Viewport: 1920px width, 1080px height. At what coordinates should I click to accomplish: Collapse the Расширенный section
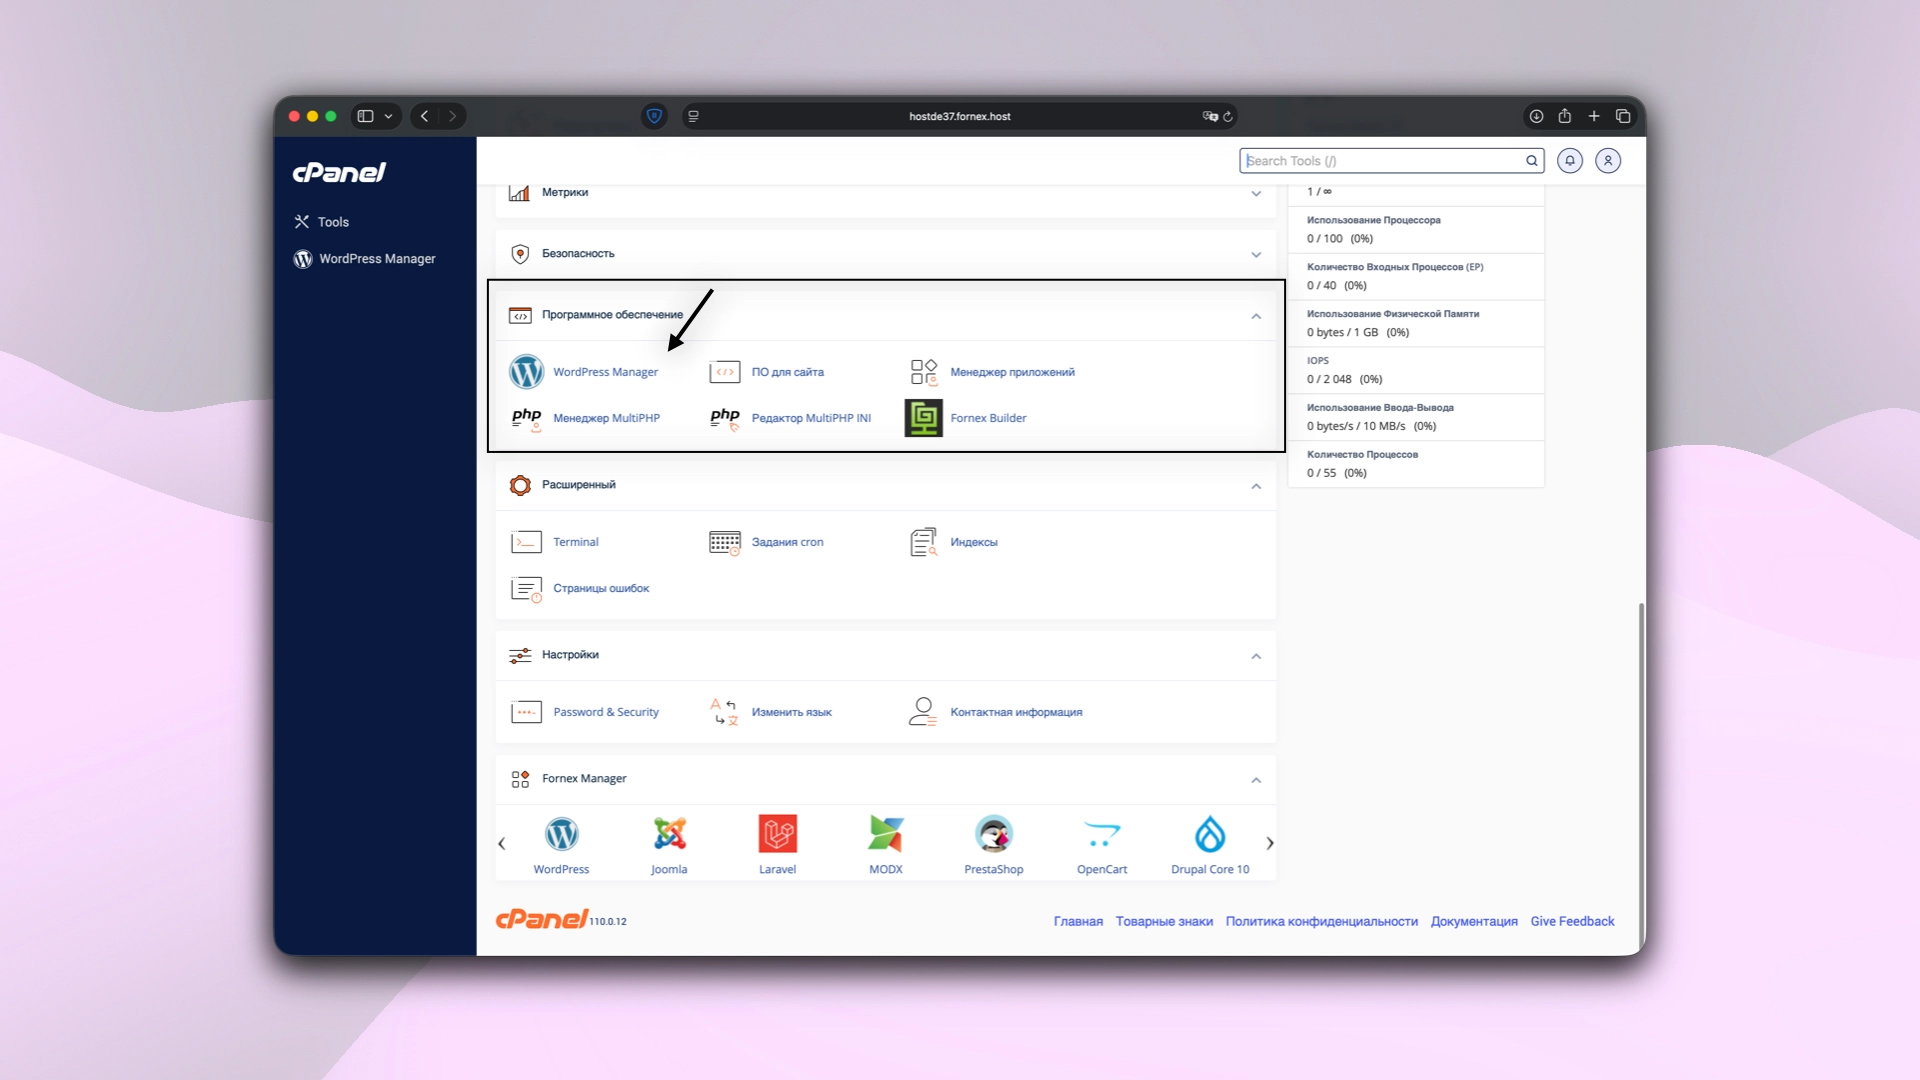(x=1256, y=487)
